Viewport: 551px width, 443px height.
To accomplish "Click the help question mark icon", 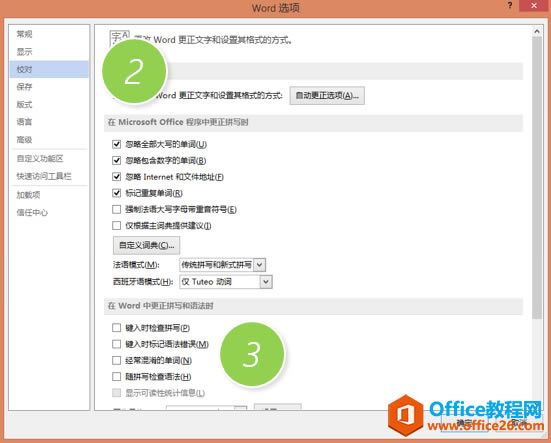I will tap(510, 6).
